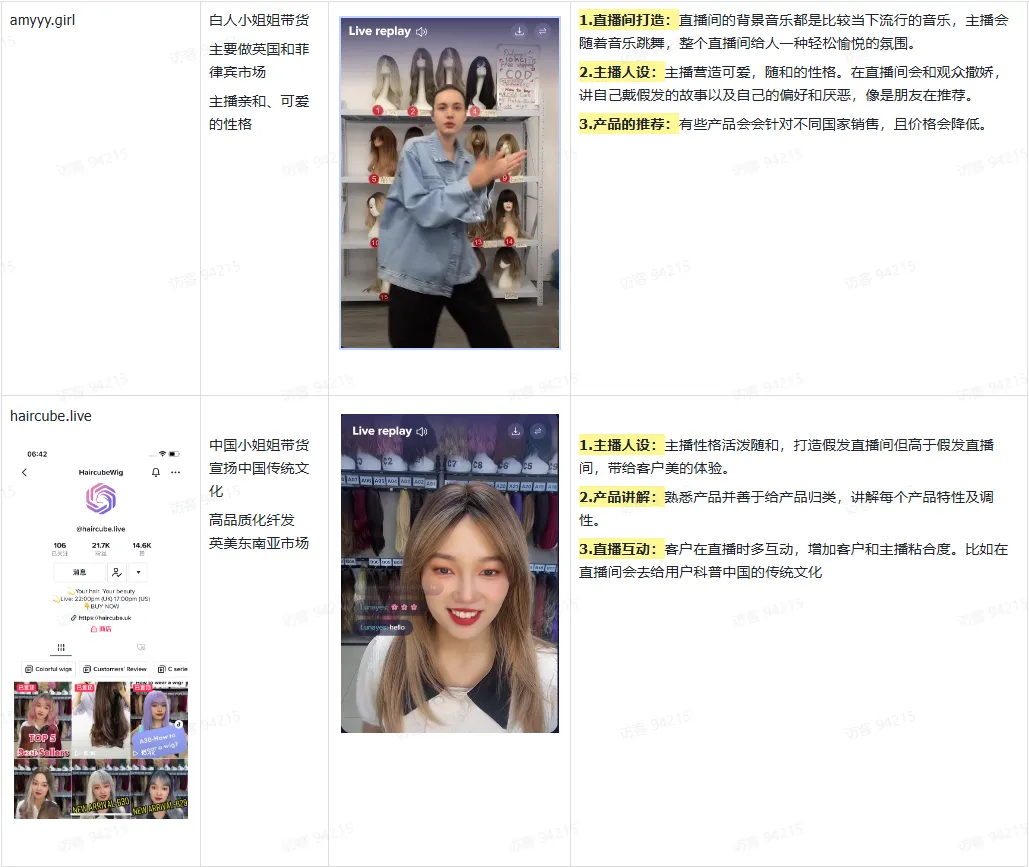Image resolution: width=1029 pixels, height=867 pixels.
Task: Click the highlighted 2.主播人设 heading in first row
Action: coord(621,72)
